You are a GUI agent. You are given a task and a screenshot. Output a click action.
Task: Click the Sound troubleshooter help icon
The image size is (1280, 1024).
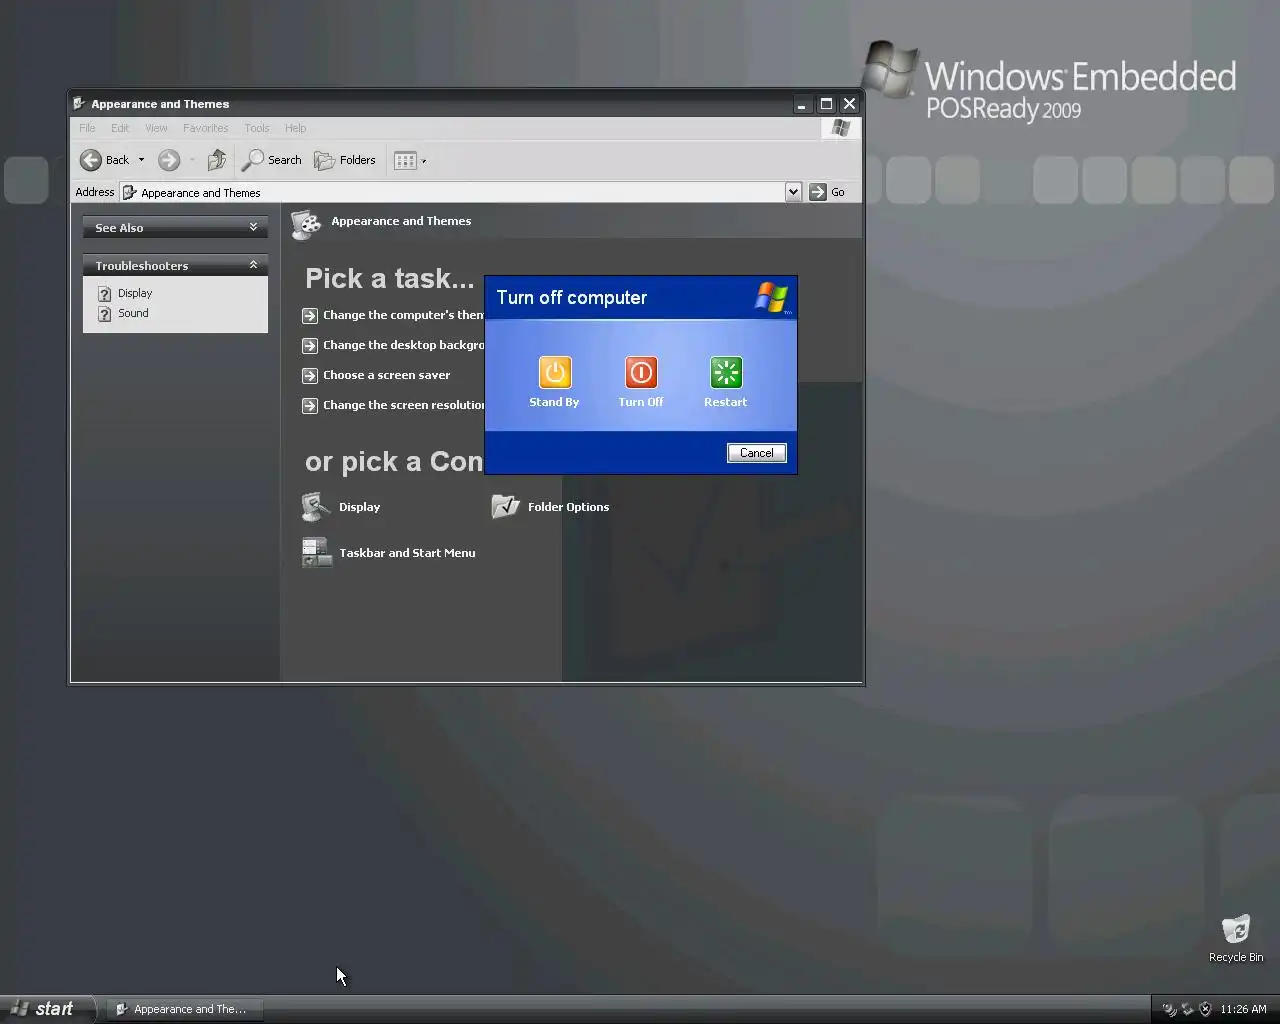click(x=104, y=314)
